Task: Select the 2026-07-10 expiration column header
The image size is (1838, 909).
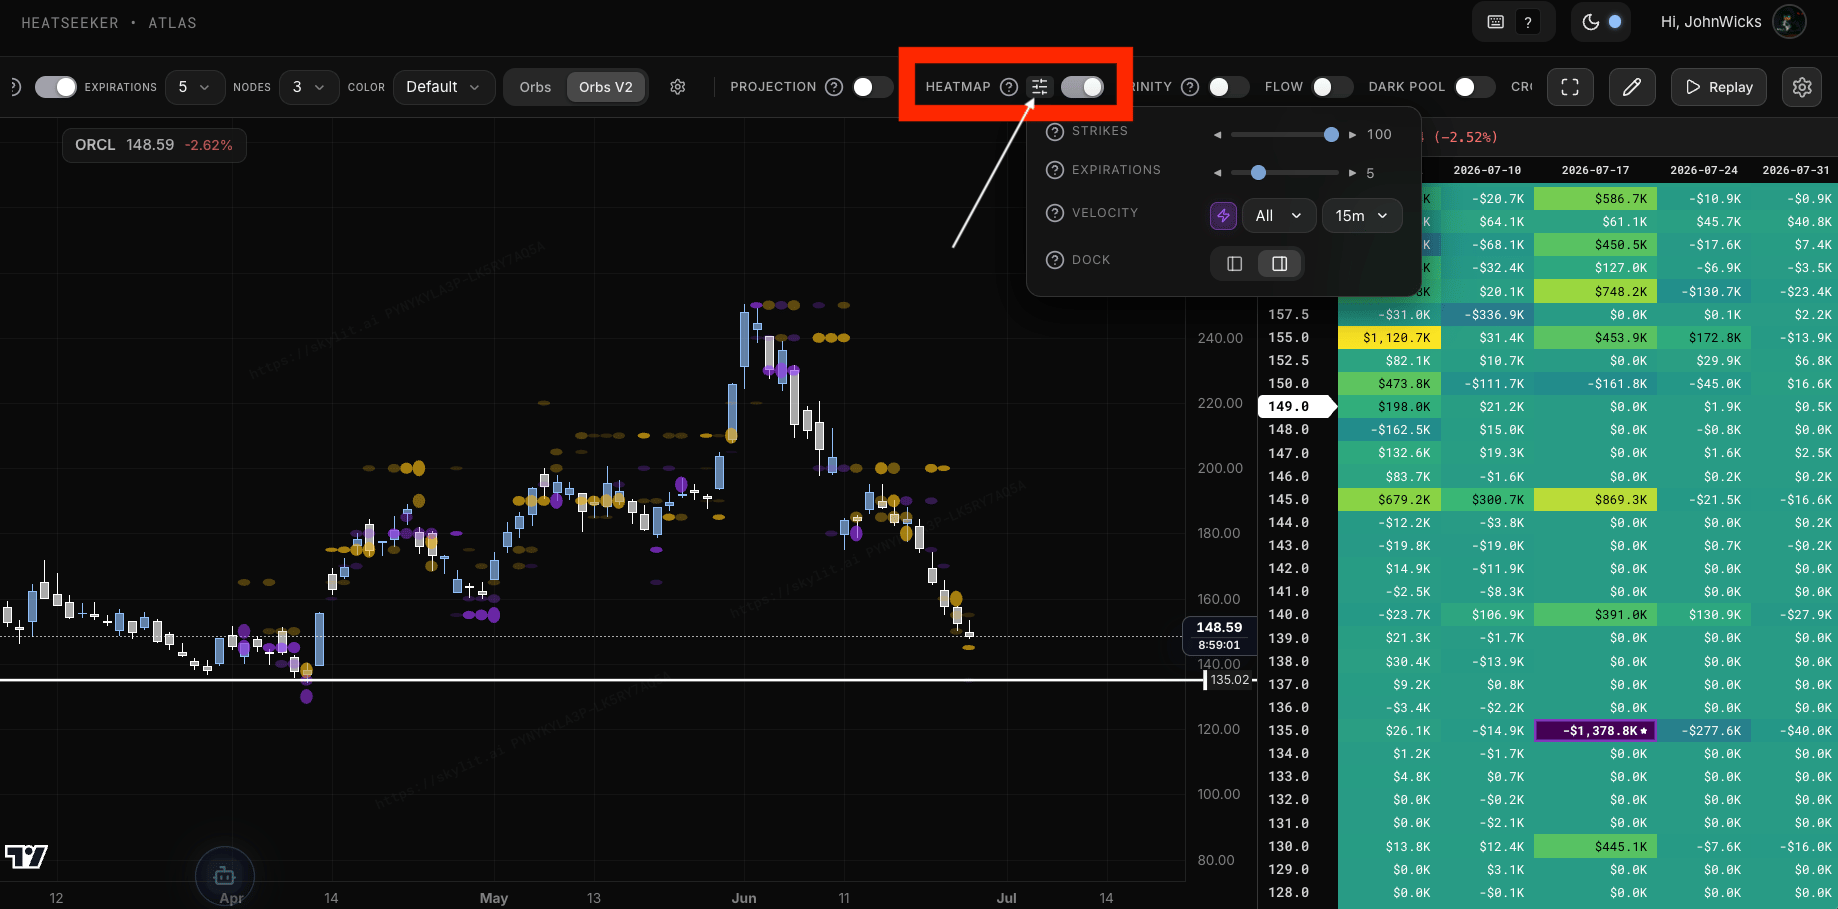Action: (1487, 170)
